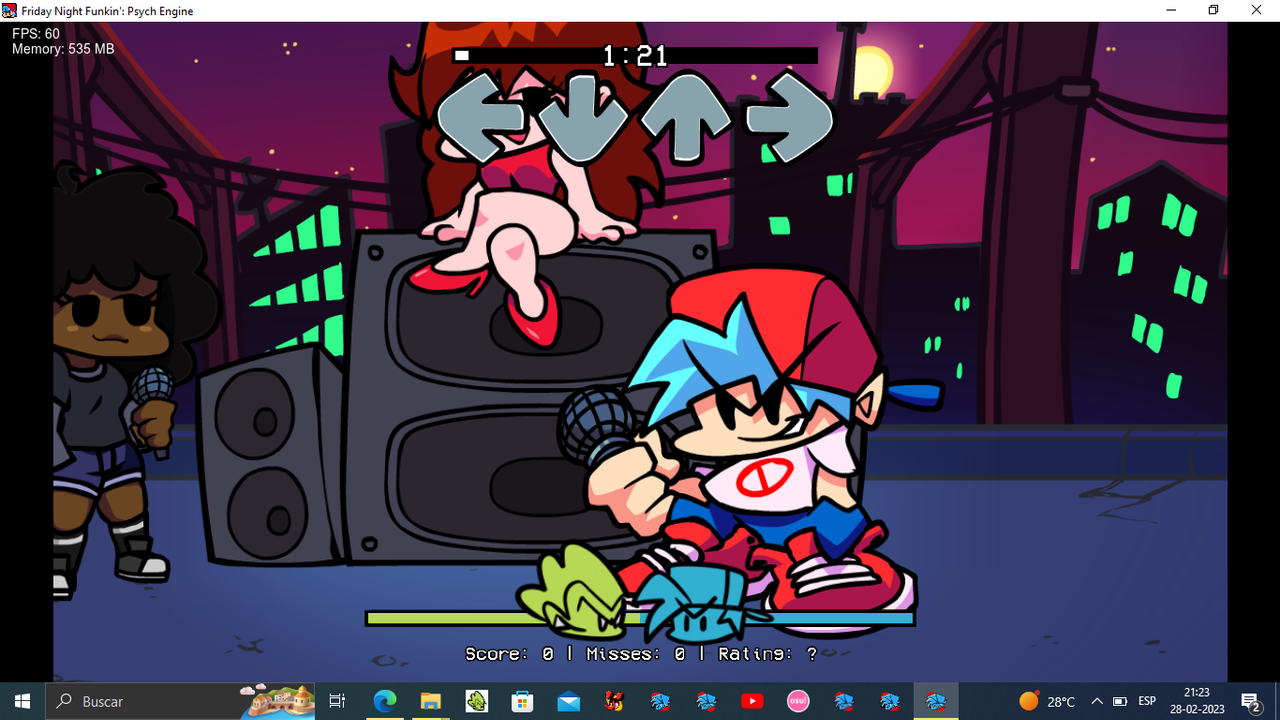Open Task View from the taskbar
This screenshot has height=720, width=1280.
tap(338, 701)
